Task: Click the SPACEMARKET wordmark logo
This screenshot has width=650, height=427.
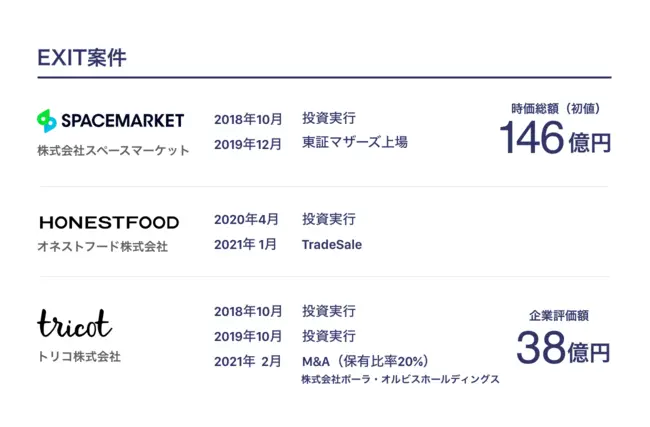Action: pyautogui.click(x=123, y=121)
